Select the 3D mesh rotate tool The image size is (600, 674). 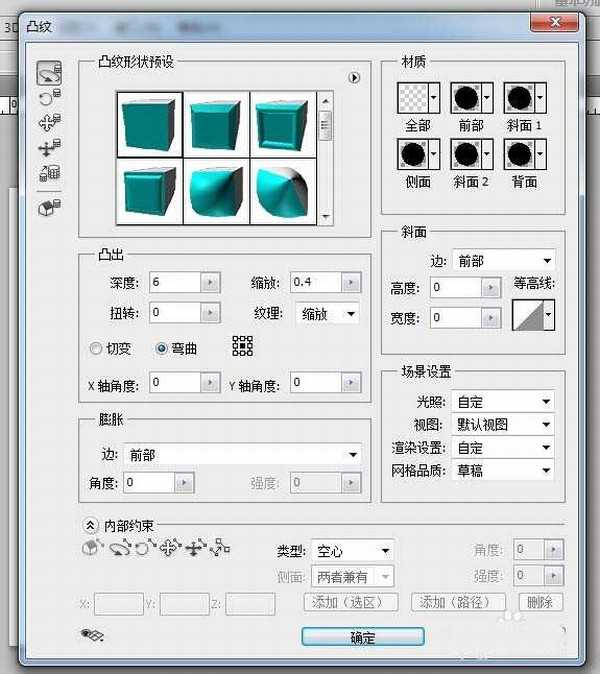point(49,73)
